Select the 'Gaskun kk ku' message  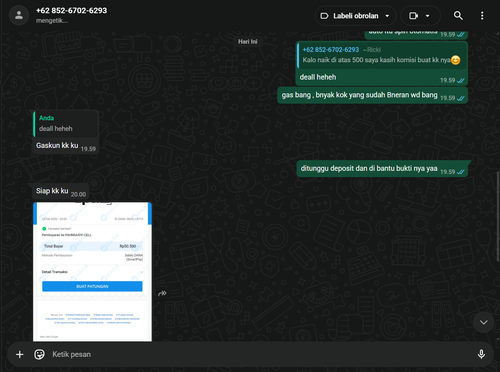point(57,146)
